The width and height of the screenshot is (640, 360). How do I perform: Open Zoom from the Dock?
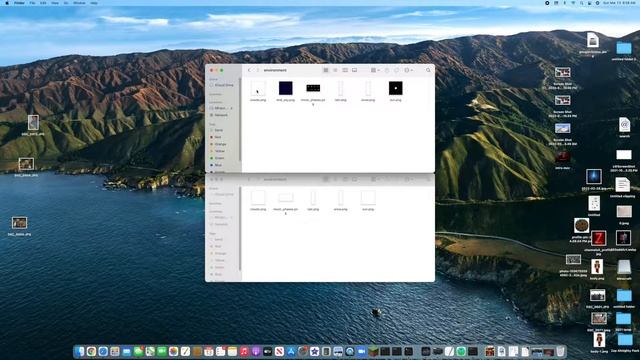coord(361,351)
